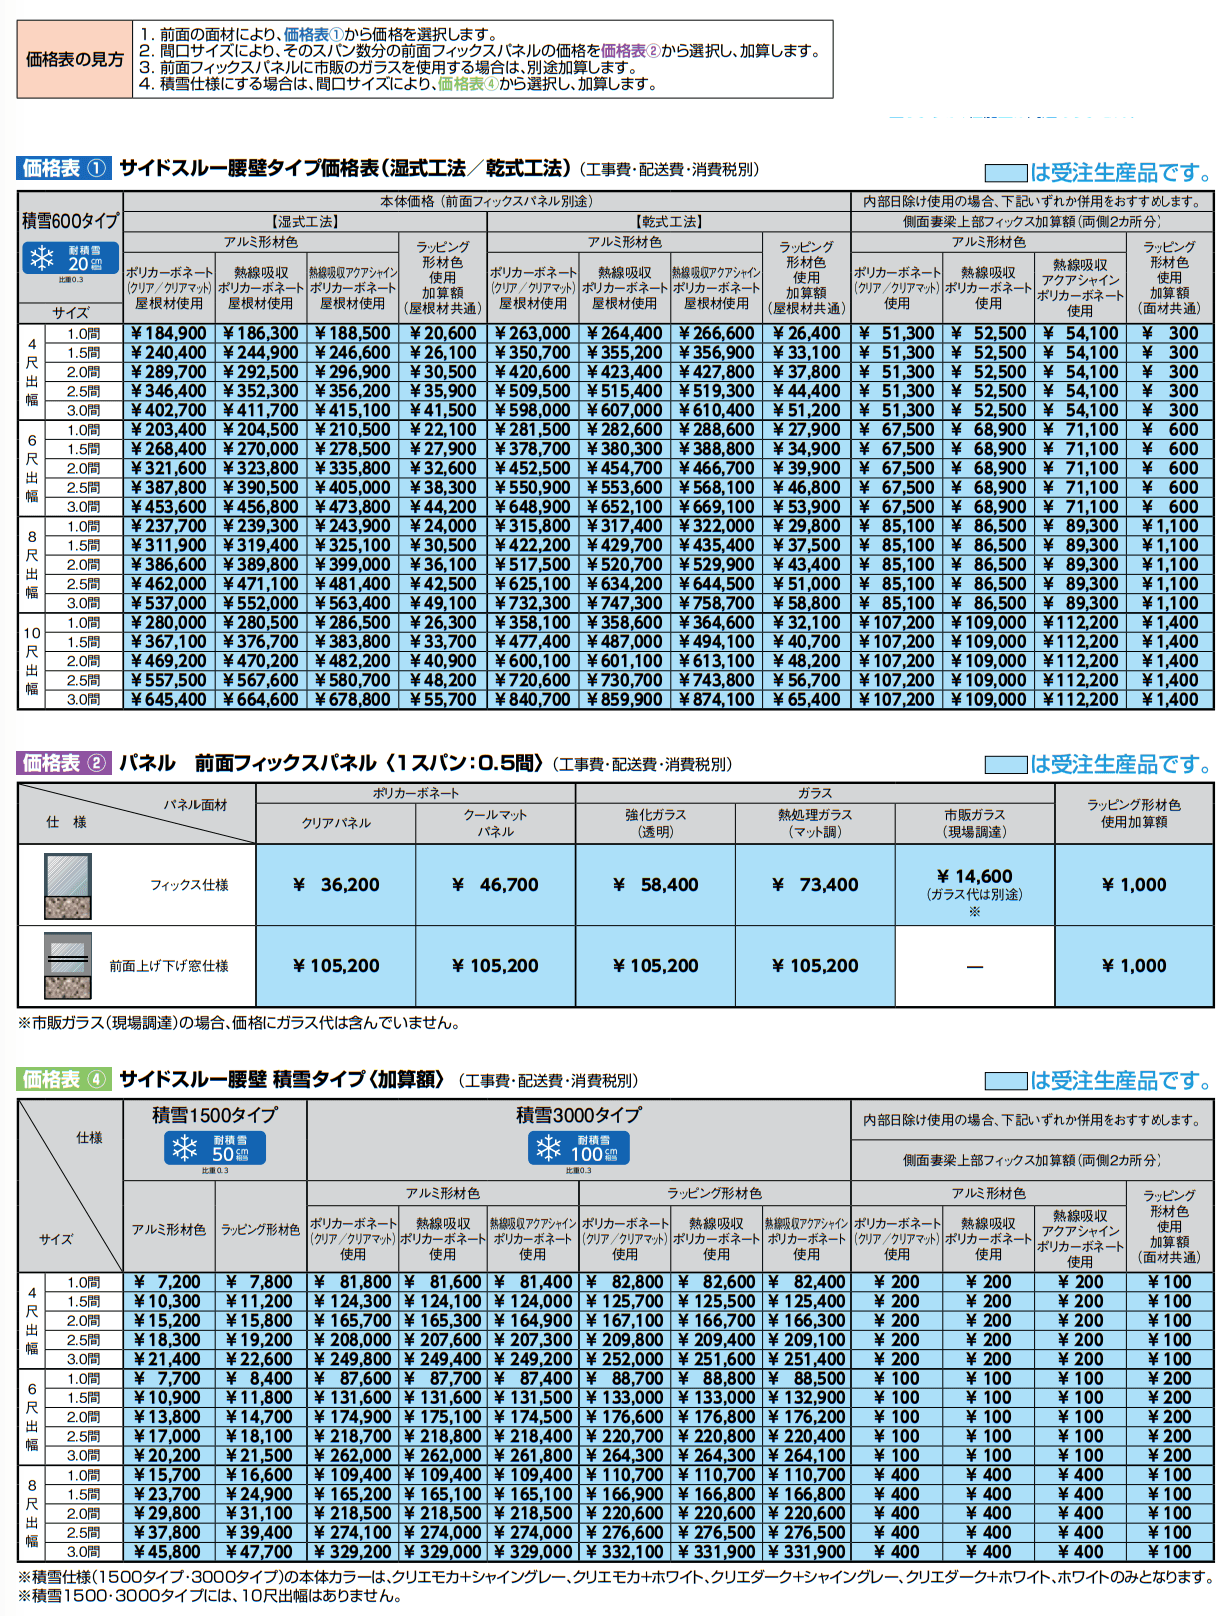Click the 価格表の見方 label box
The width and height of the screenshot is (1232, 1616).
click(75, 60)
